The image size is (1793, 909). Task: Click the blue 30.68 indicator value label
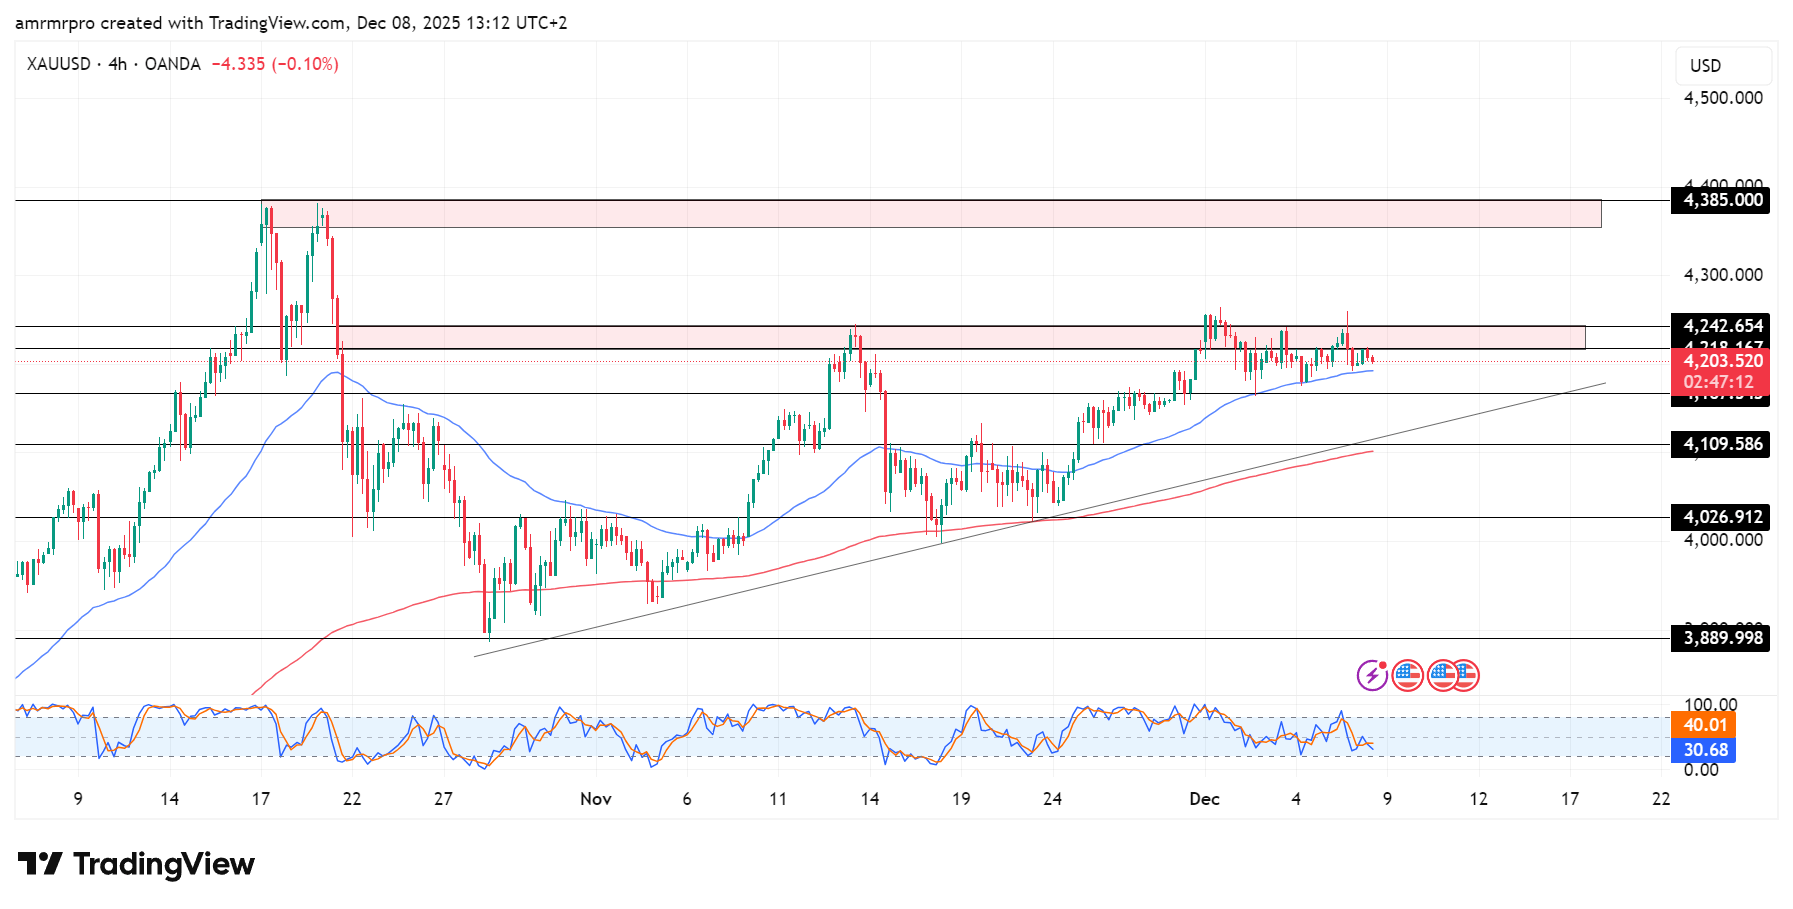(1704, 750)
